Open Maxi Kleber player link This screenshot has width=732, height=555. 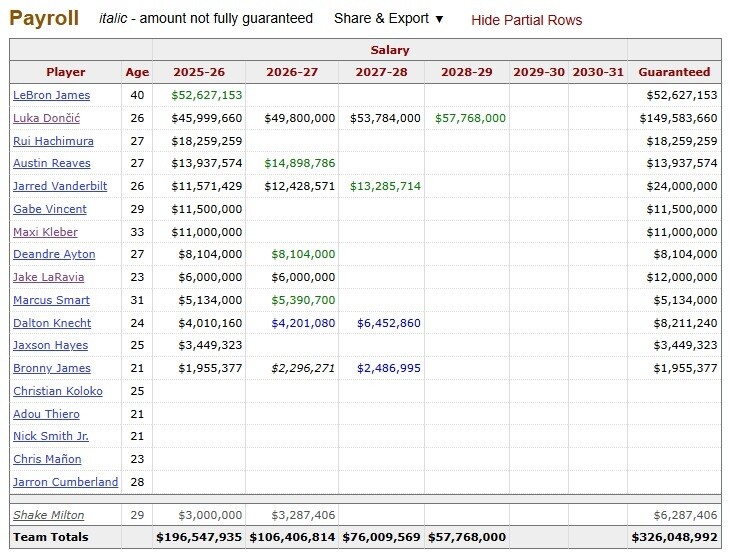[45, 232]
